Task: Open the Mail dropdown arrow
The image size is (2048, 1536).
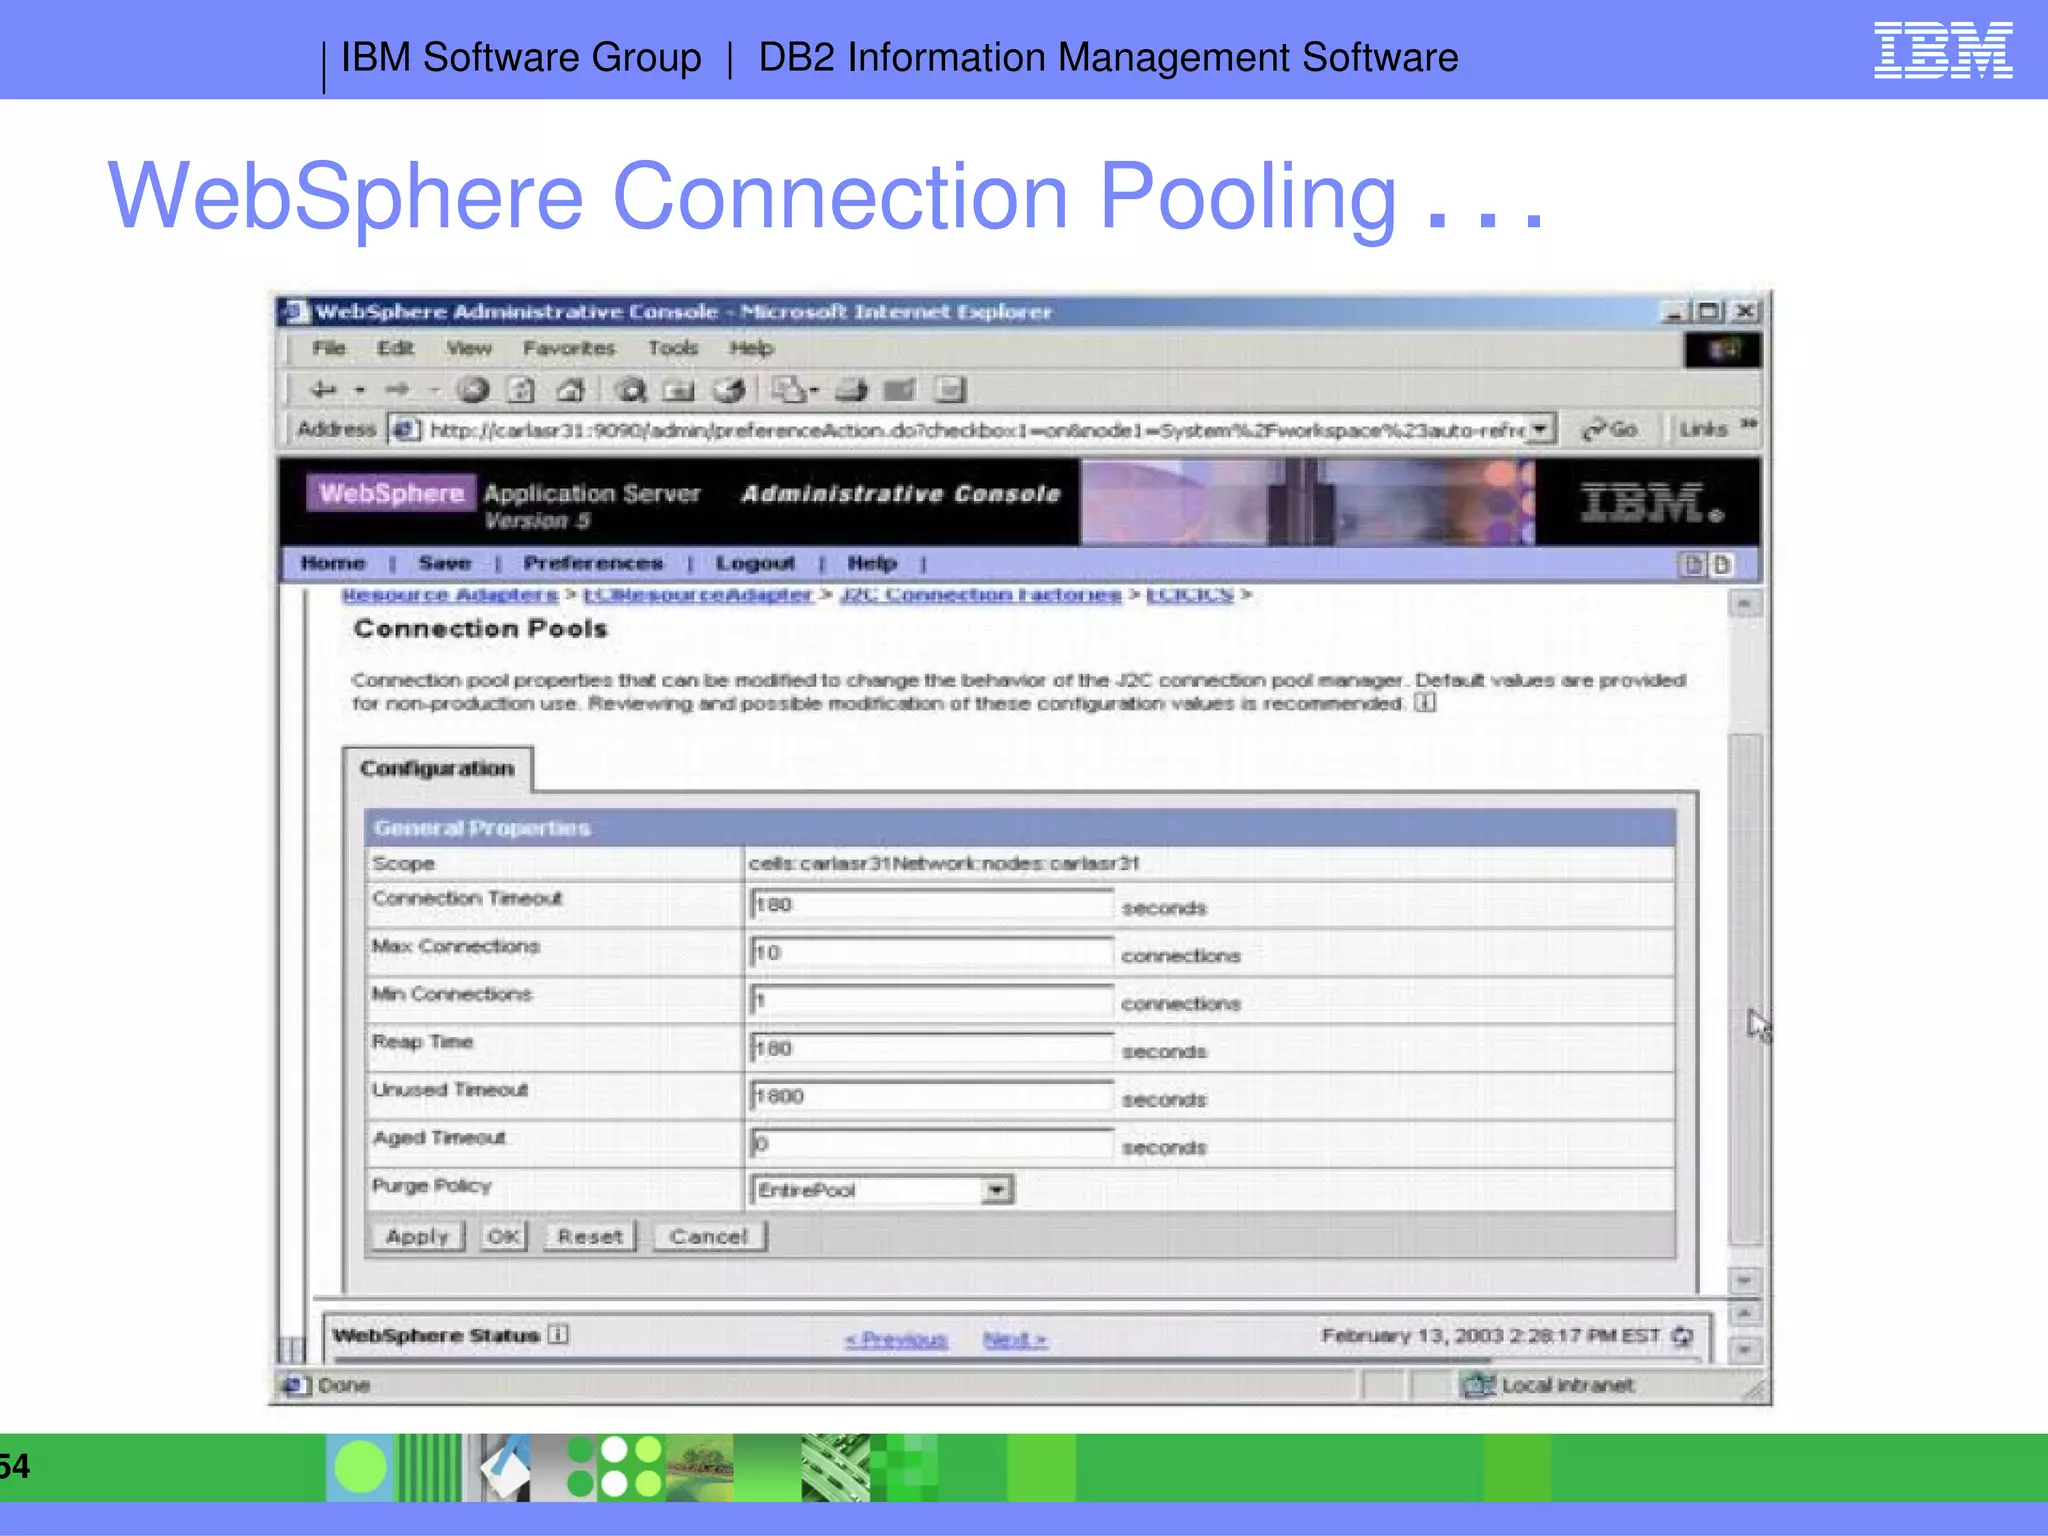Action: (815, 390)
